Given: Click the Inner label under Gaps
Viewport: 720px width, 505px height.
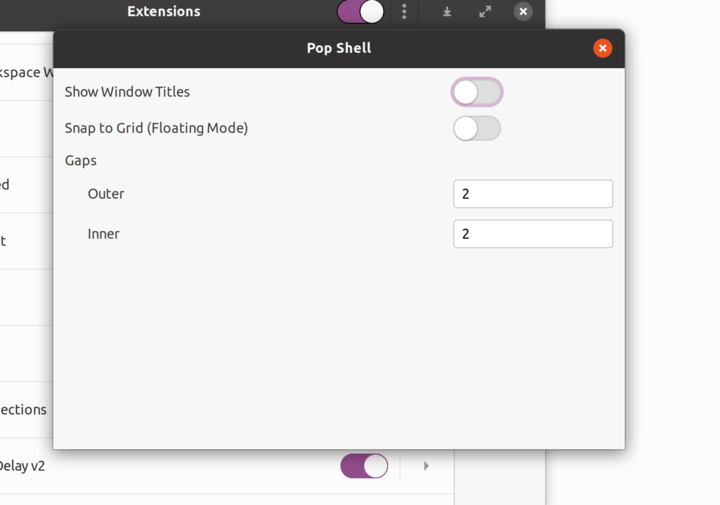Looking at the screenshot, I should 104,234.
